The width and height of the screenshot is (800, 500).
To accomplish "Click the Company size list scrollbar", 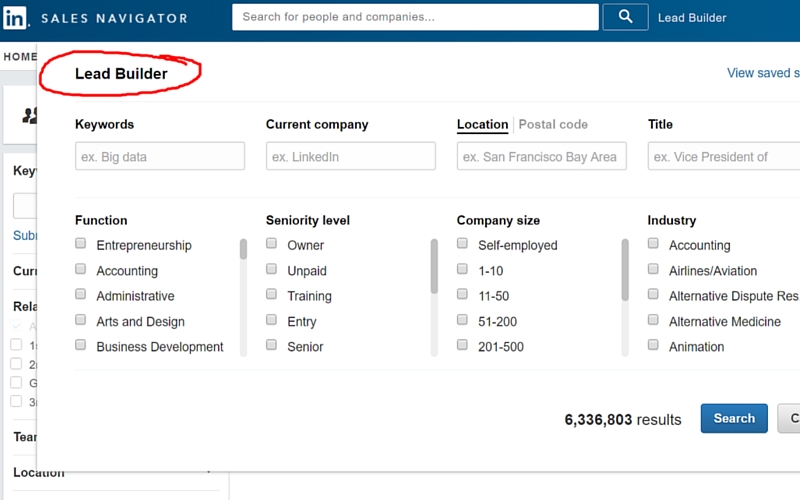I will point(625,297).
